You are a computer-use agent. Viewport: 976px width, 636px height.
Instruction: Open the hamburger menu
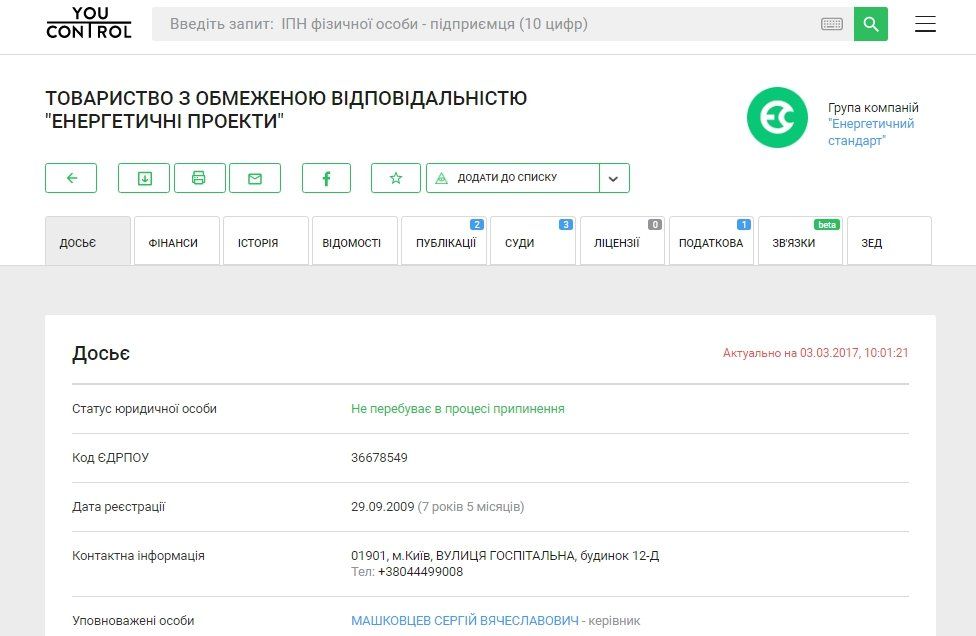tap(925, 23)
